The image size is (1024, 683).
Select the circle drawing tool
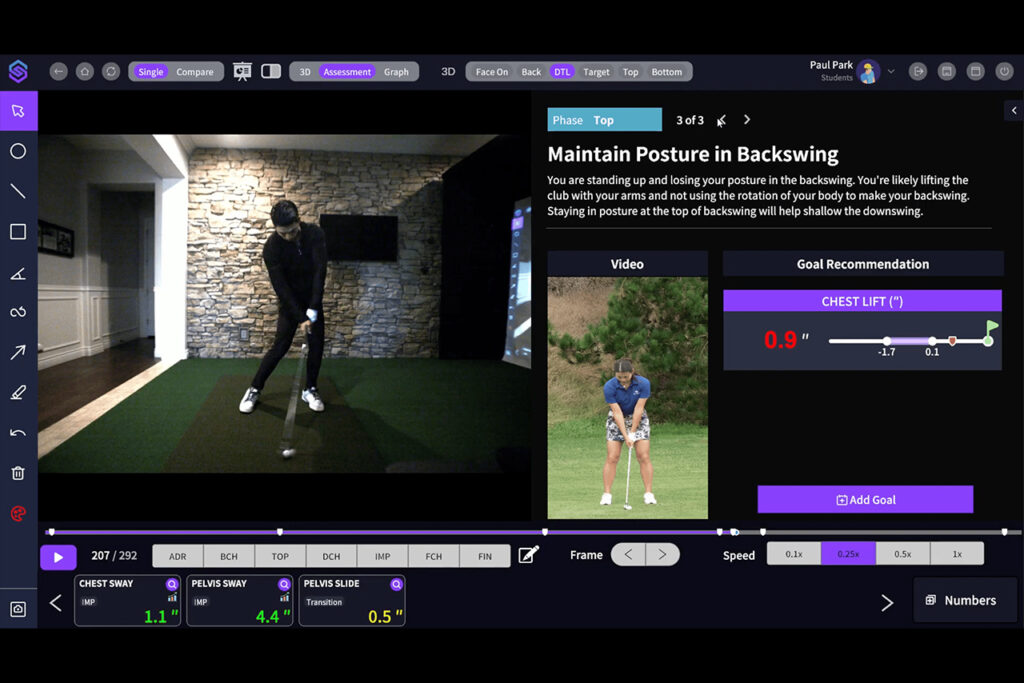pos(18,151)
